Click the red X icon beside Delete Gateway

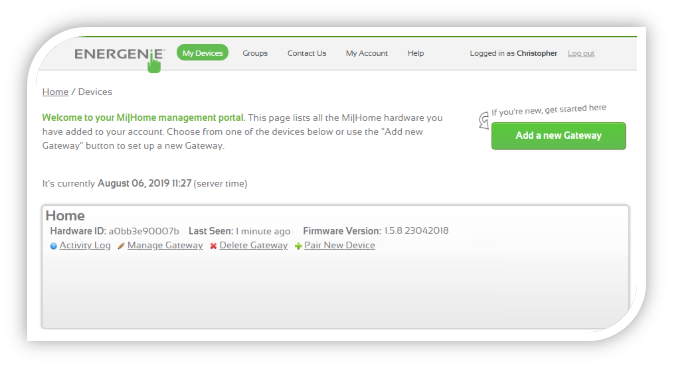pos(213,246)
